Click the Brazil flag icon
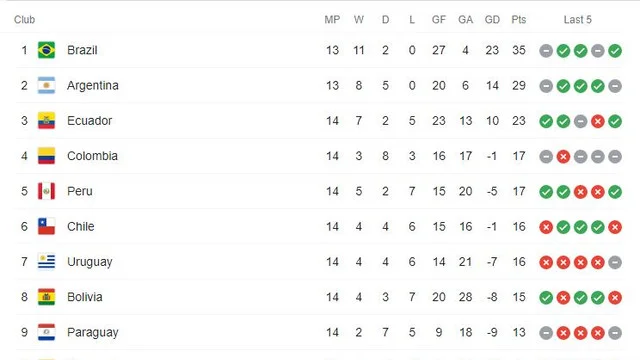 coord(46,50)
